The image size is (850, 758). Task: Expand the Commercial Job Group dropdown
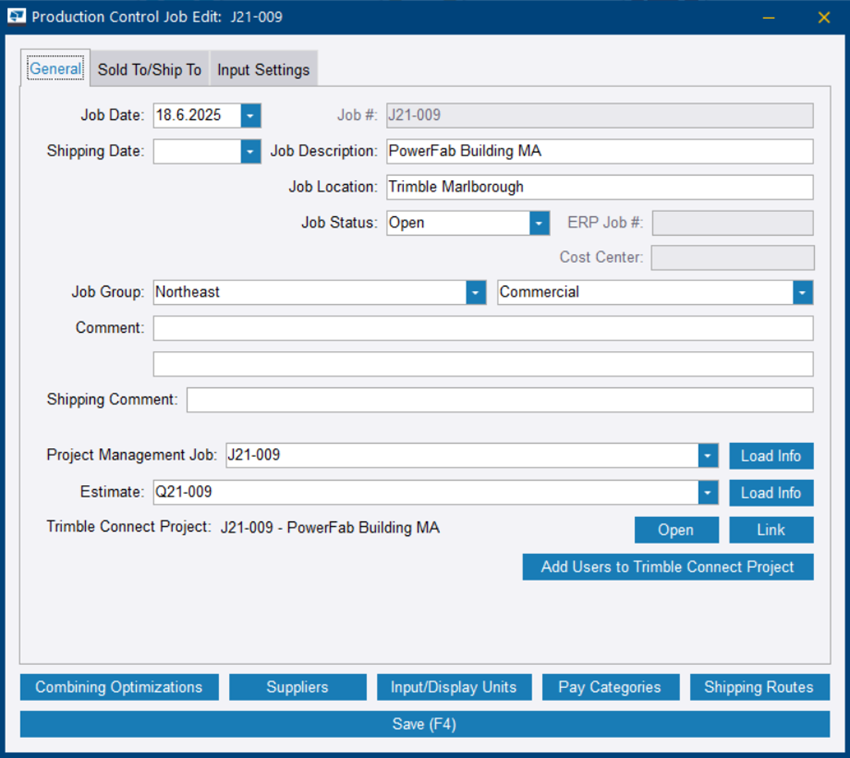click(802, 292)
